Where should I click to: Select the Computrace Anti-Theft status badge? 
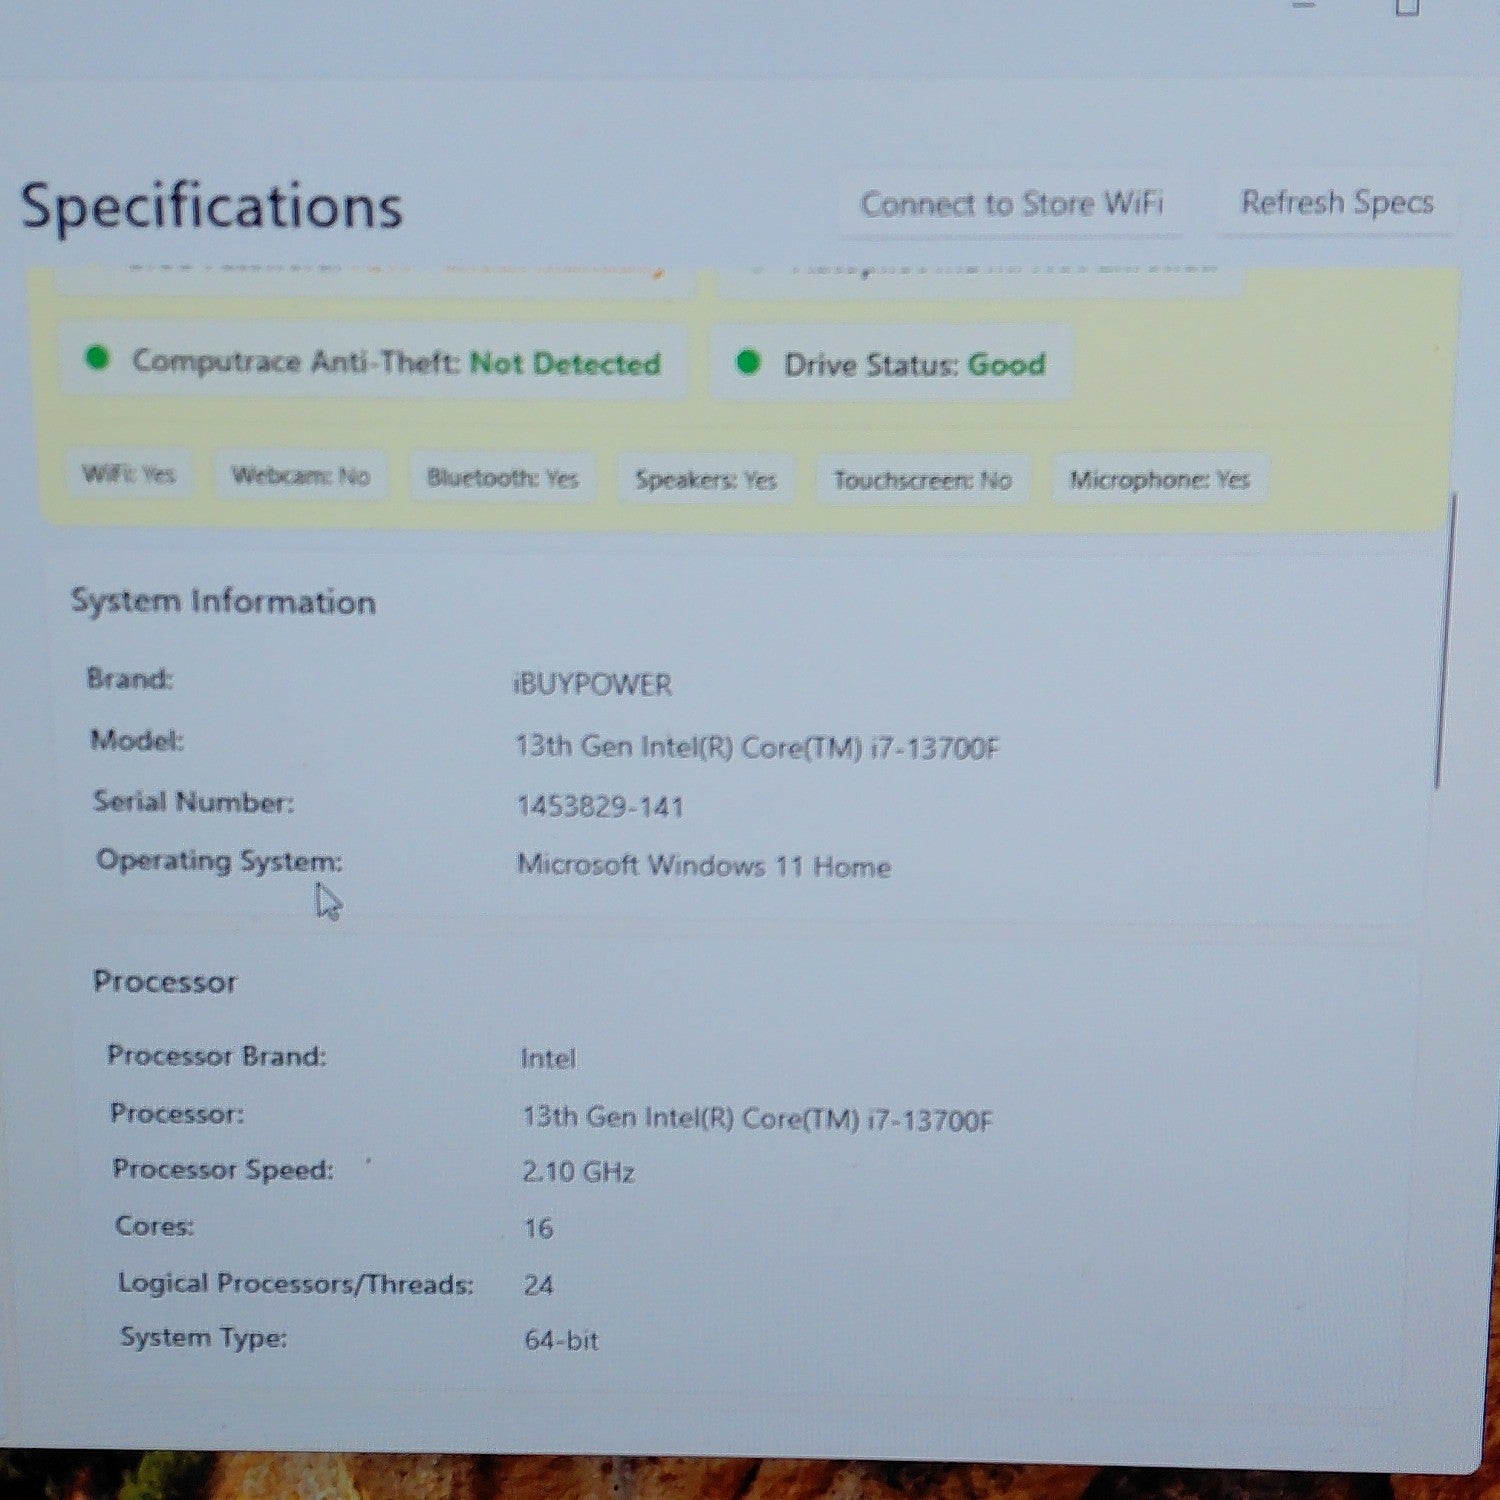(373, 361)
